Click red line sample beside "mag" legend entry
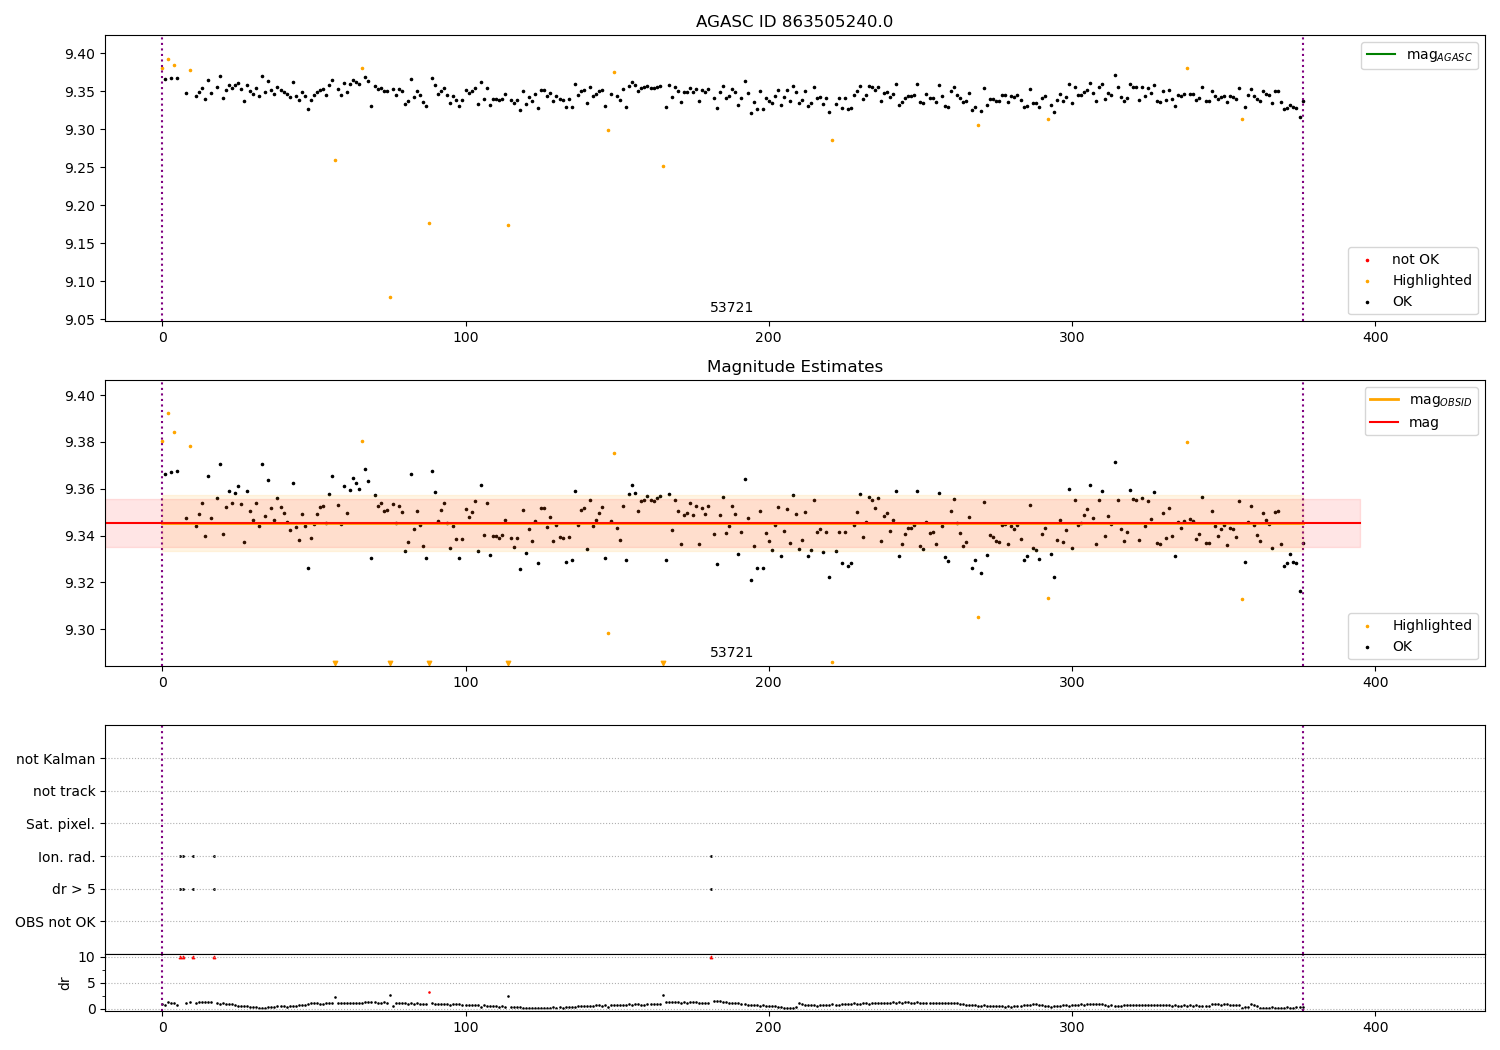Viewport: 1500px width, 1050px height. [1385, 423]
